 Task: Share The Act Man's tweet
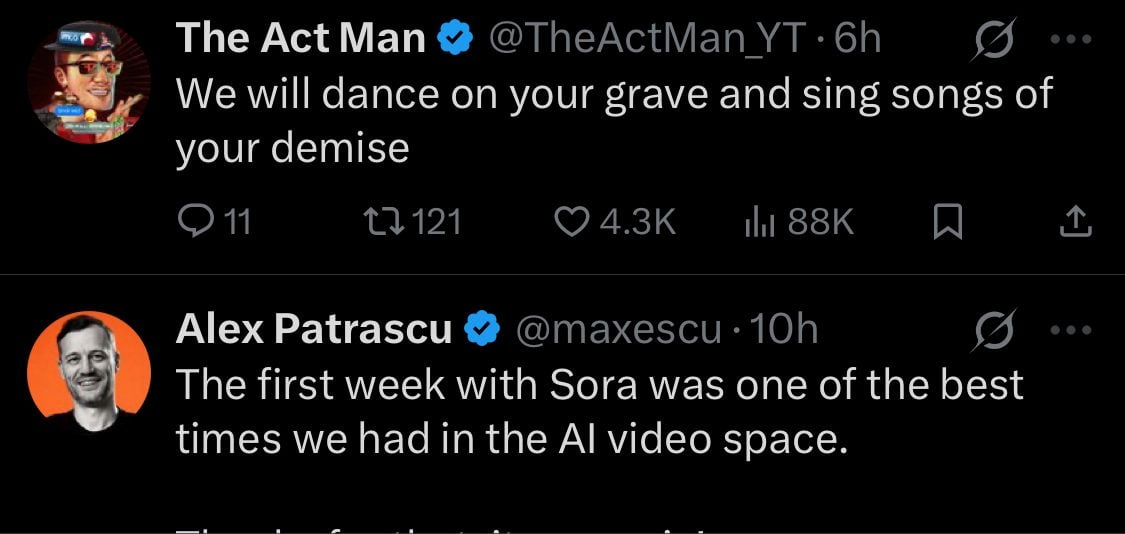coord(1074,221)
